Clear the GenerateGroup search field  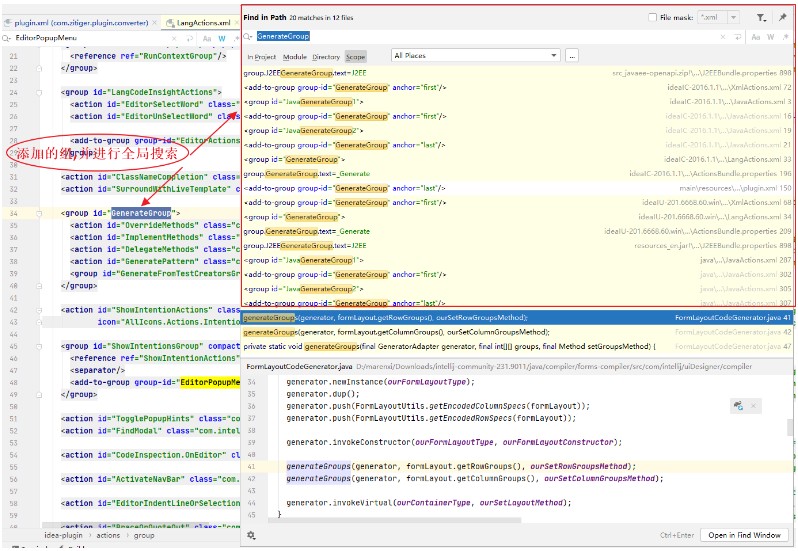pyautogui.click(x=723, y=37)
